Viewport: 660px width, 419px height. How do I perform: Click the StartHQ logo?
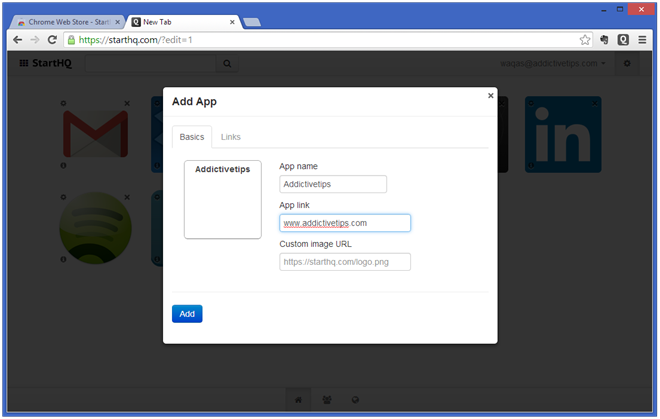click(x=46, y=63)
